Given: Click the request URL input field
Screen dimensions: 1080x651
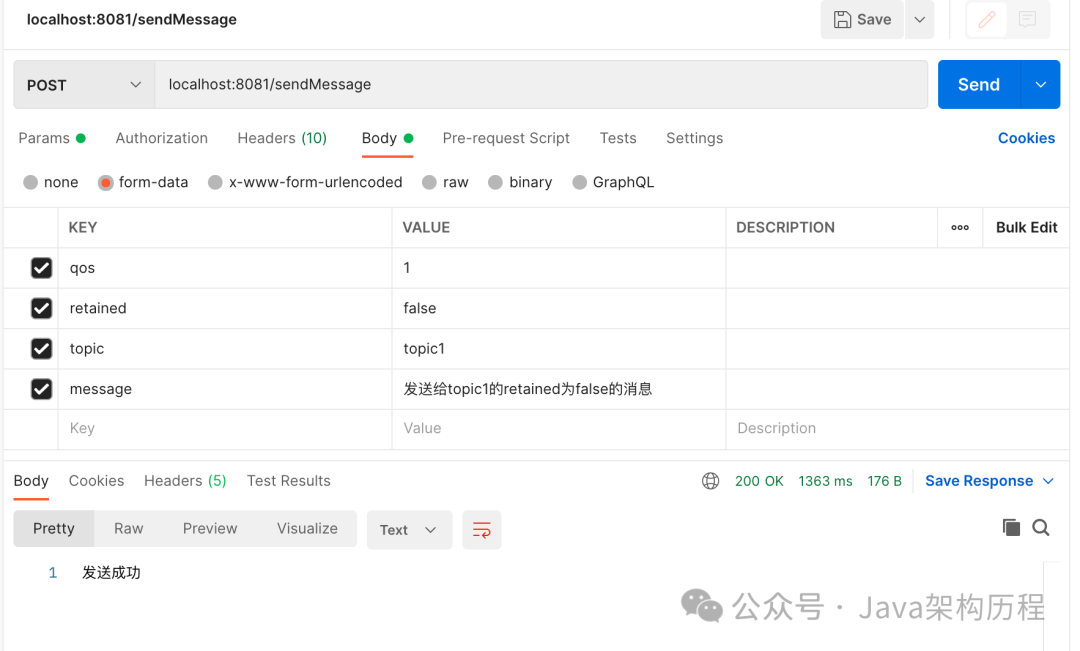Looking at the screenshot, I should (541, 85).
